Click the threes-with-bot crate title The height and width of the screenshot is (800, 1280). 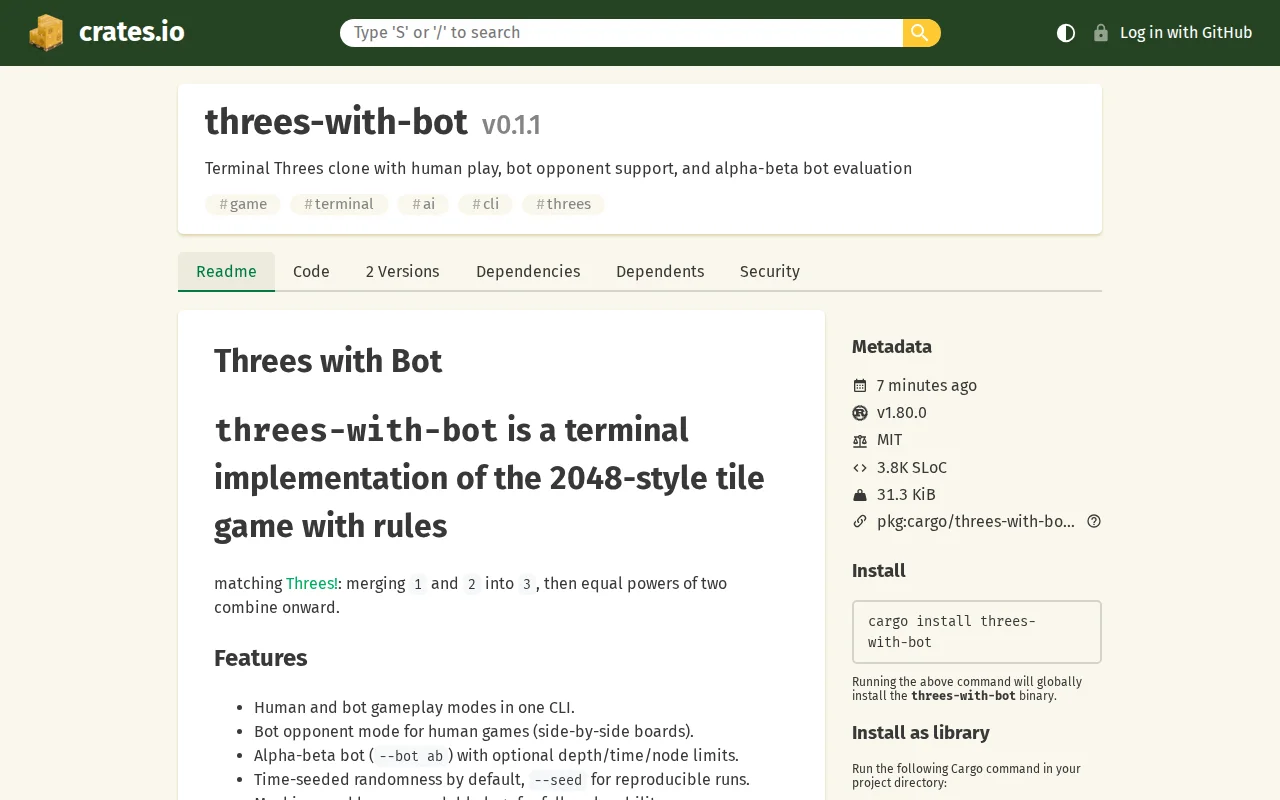click(x=336, y=122)
